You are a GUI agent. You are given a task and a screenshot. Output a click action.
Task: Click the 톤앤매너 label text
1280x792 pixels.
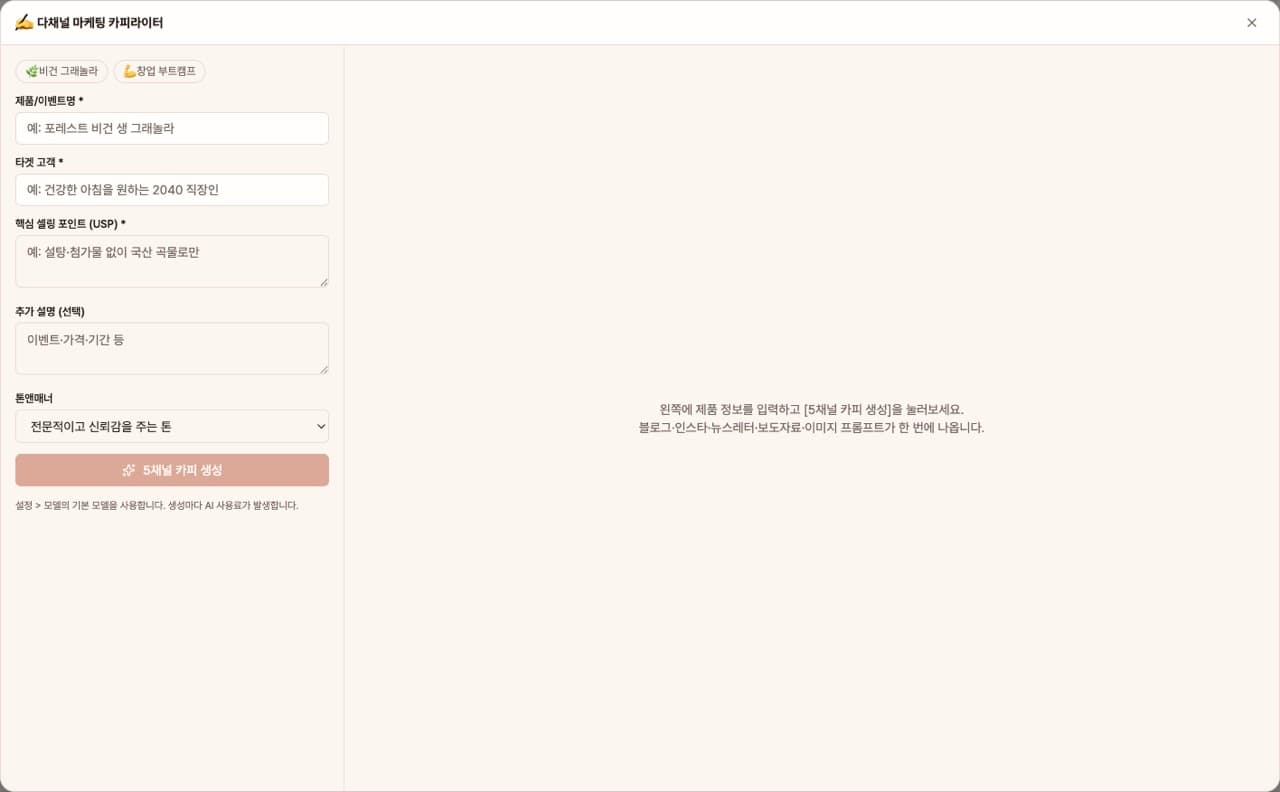pyautogui.click(x=34, y=398)
